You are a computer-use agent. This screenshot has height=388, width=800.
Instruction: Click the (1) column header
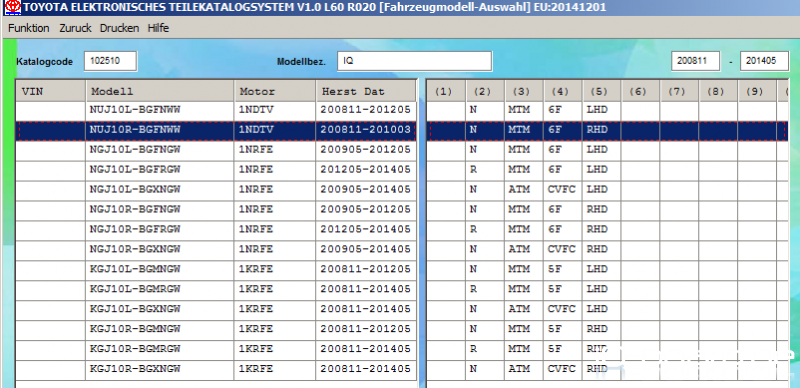point(446,91)
